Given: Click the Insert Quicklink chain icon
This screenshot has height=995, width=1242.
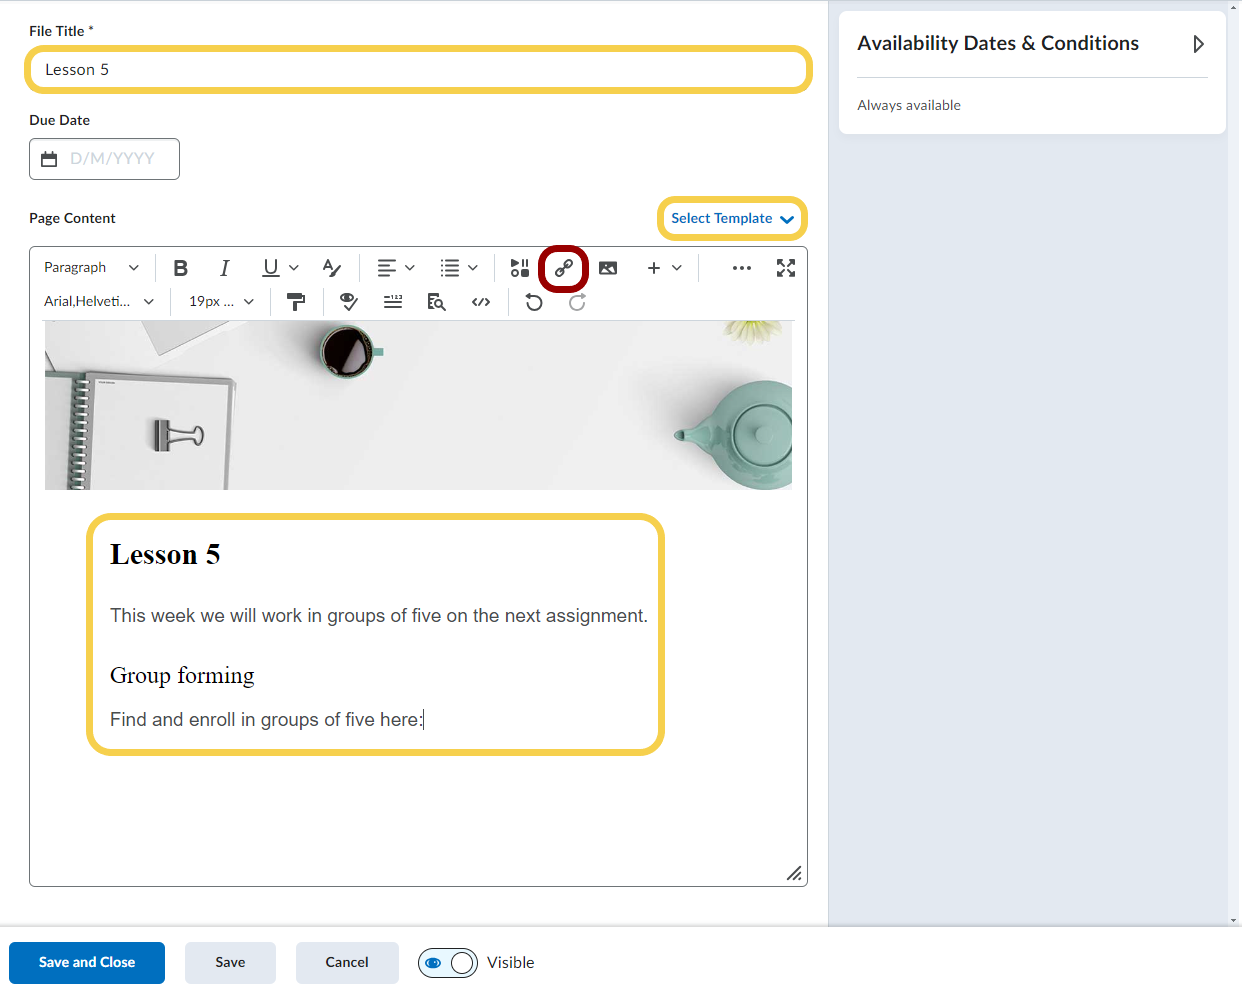Looking at the screenshot, I should (564, 268).
